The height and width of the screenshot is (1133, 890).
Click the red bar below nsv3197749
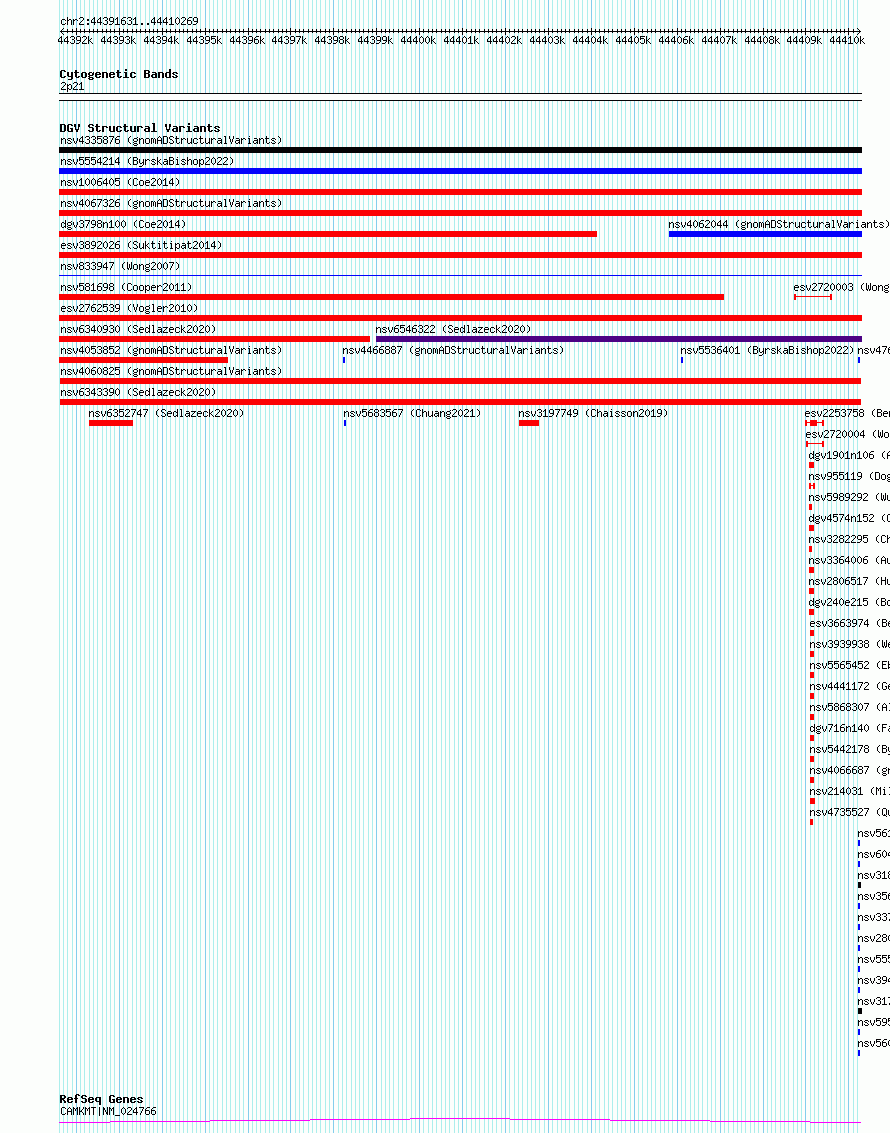coord(529,423)
